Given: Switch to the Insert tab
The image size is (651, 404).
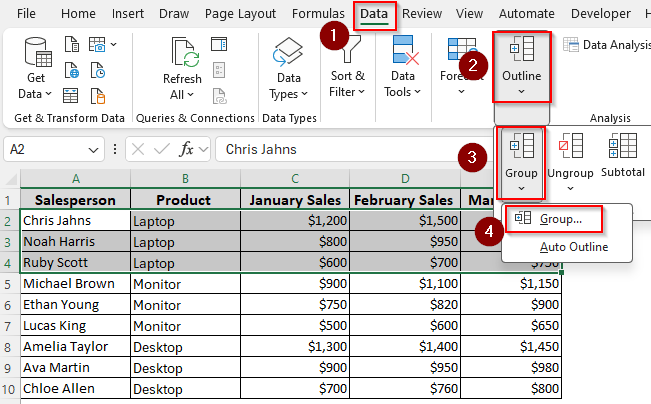Looking at the screenshot, I should pyautogui.click(x=127, y=14).
